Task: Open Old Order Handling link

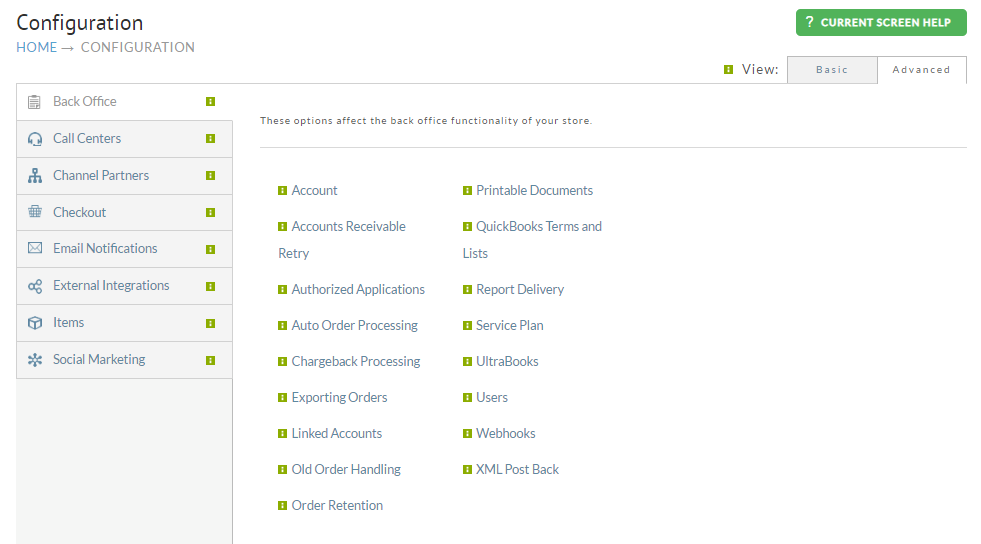Action: pos(346,470)
